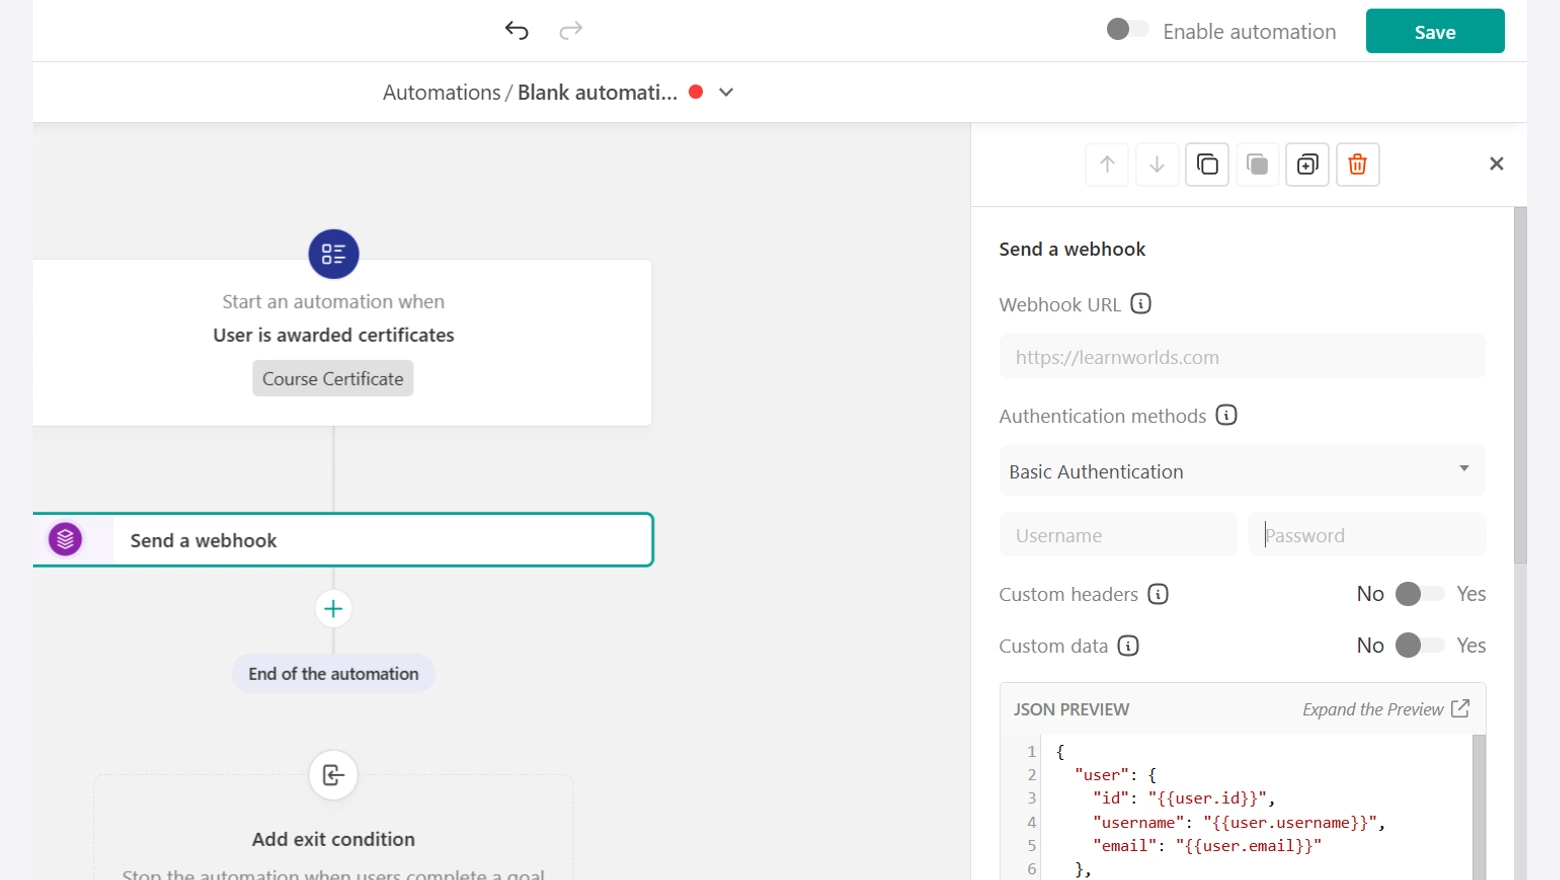1560x880 pixels.
Task: Click the Add exit condition heading
Action: click(x=333, y=839)
